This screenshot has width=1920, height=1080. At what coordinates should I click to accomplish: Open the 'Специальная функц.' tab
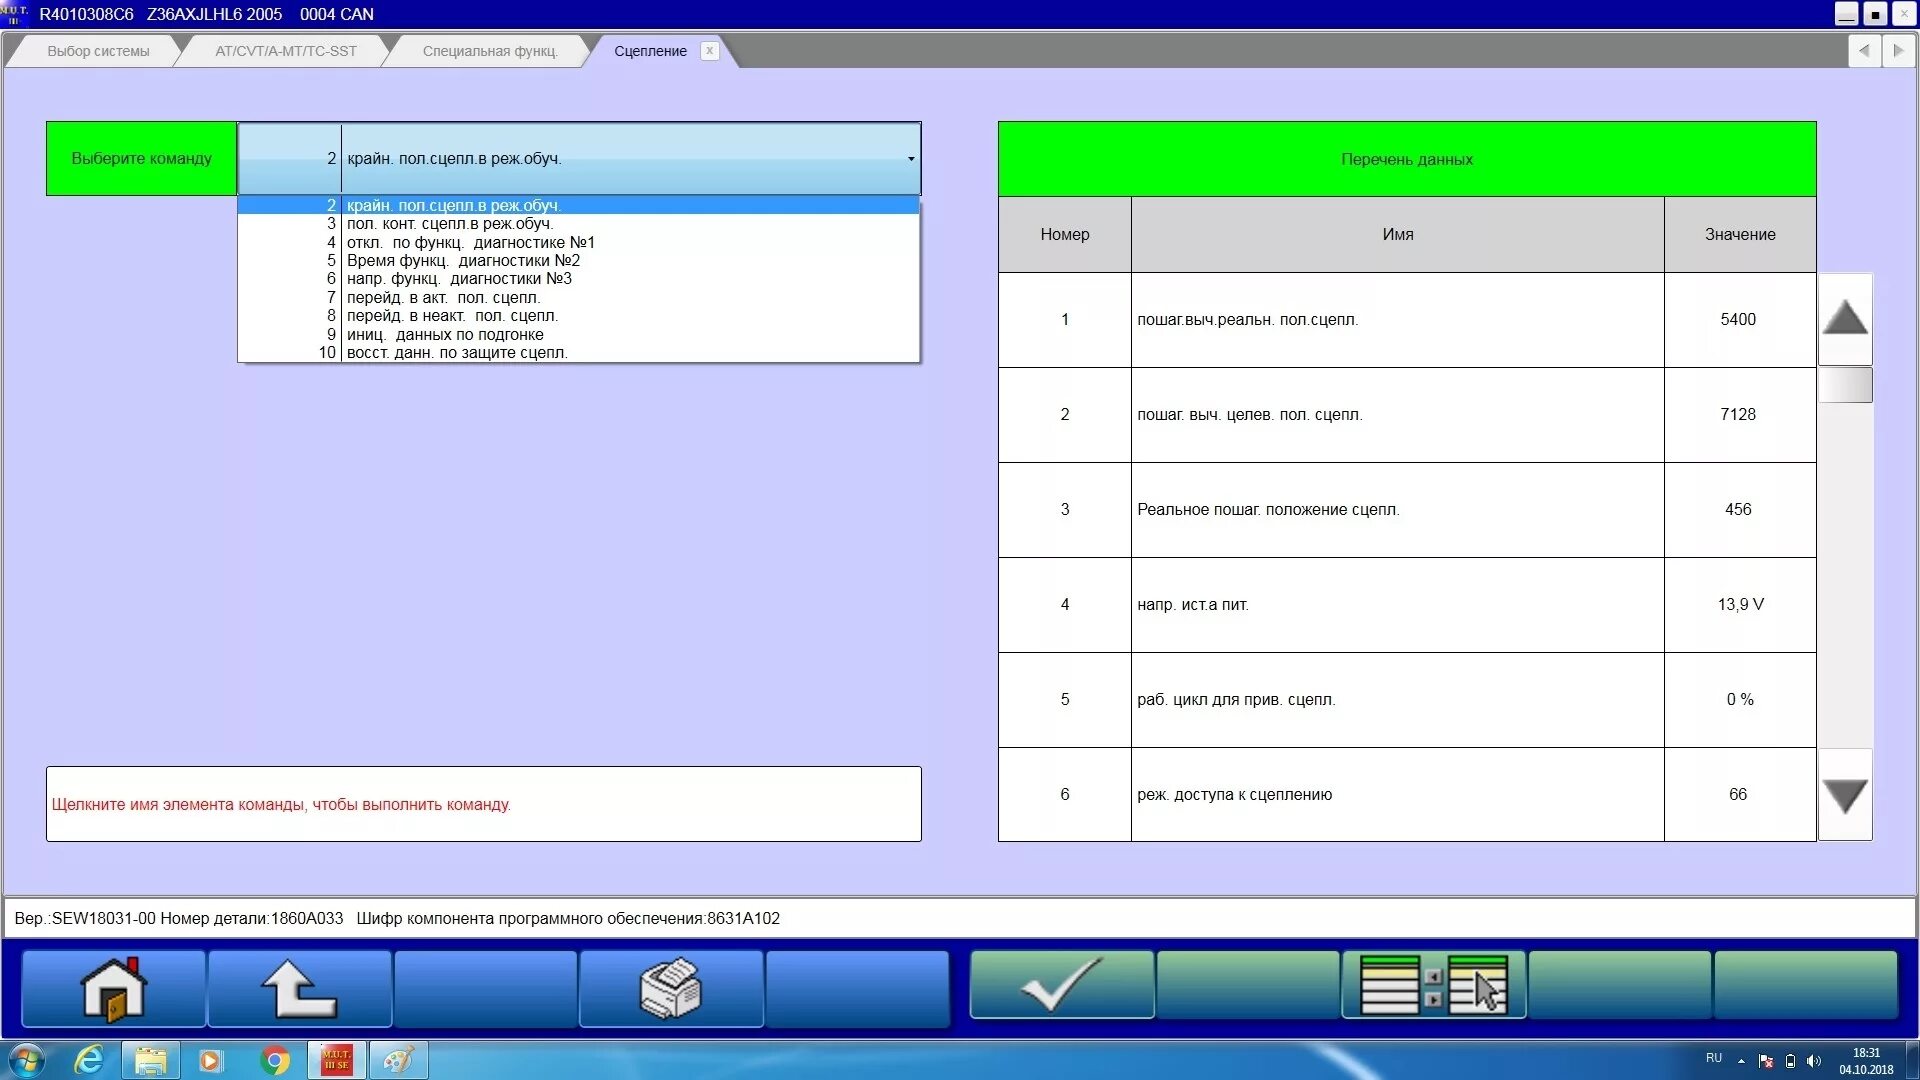489,51
